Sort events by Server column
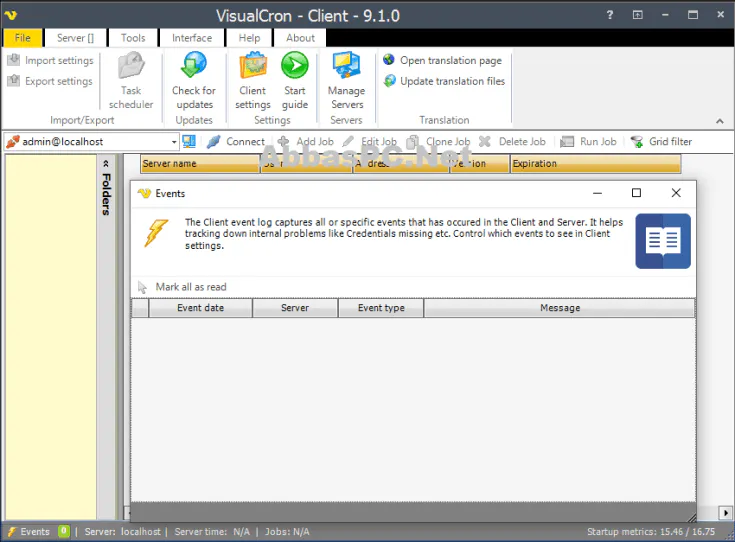Viewport: 735px width, 542px height. [x=295, y=308]
